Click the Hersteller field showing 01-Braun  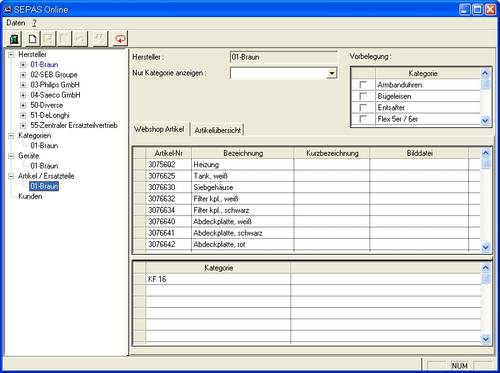click(283, 57)
